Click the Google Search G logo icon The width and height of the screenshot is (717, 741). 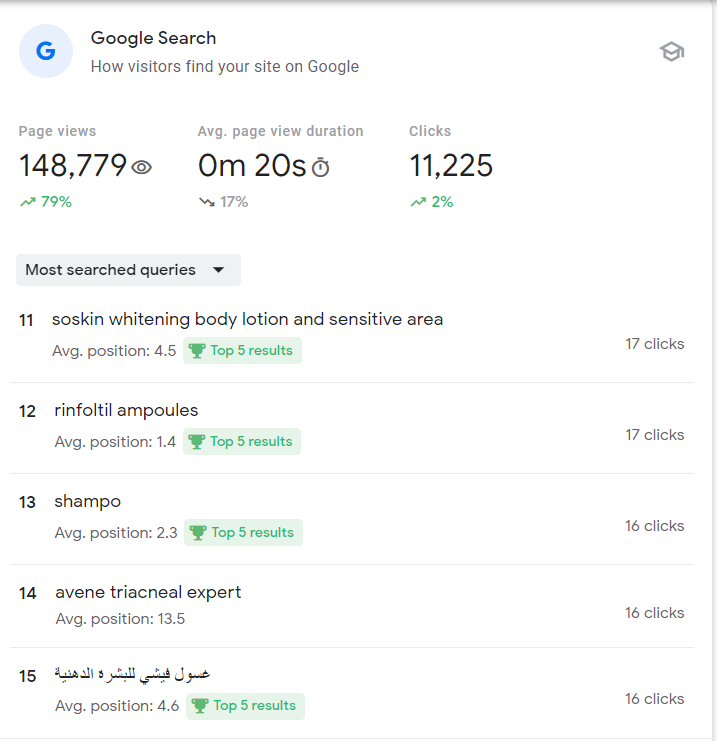click(x=46, y=51)
